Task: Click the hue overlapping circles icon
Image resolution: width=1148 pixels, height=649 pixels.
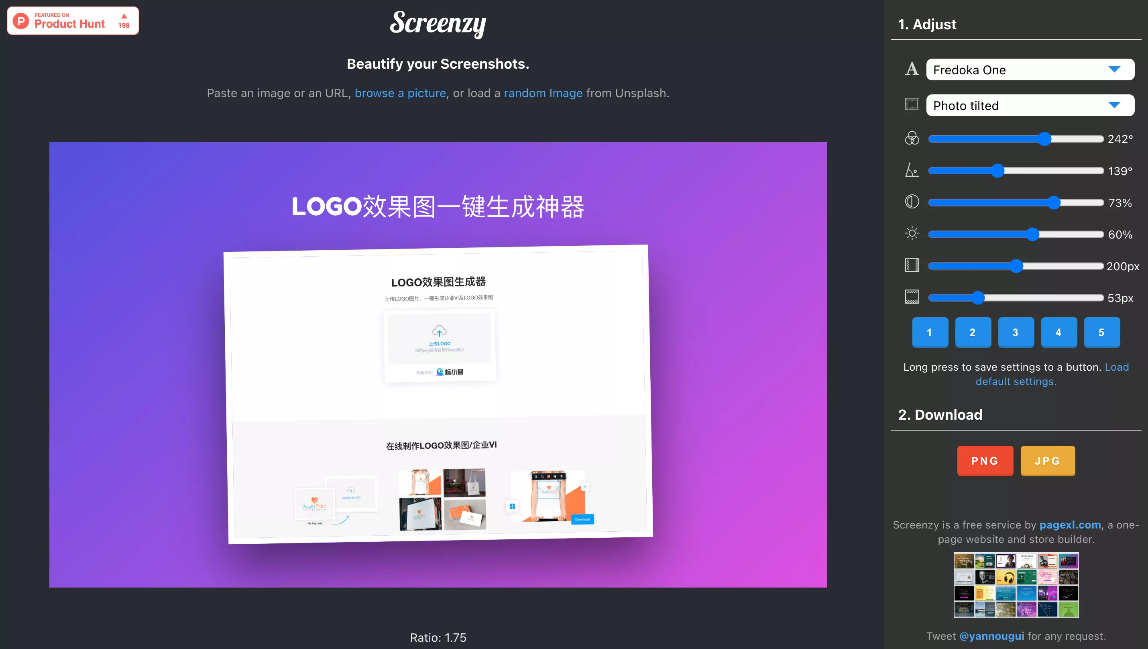Action: coord(911,138)
